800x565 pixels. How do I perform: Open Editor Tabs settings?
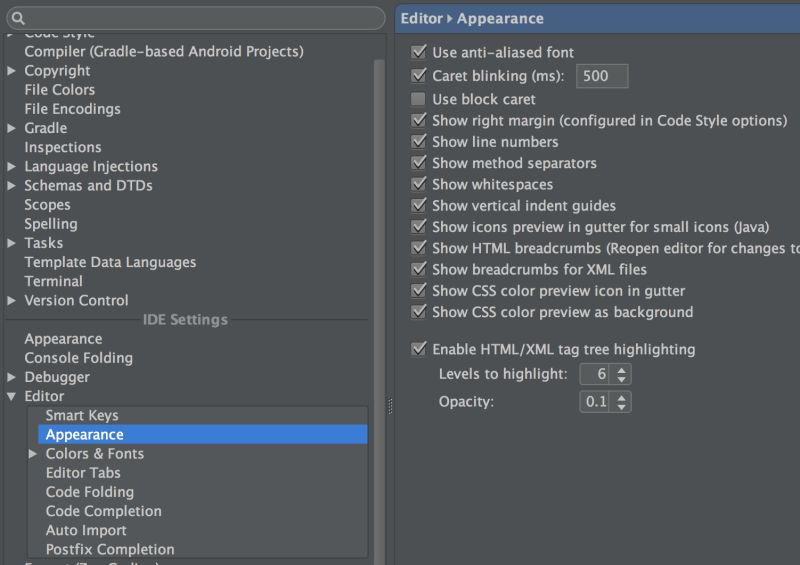[x=83, y=473]
